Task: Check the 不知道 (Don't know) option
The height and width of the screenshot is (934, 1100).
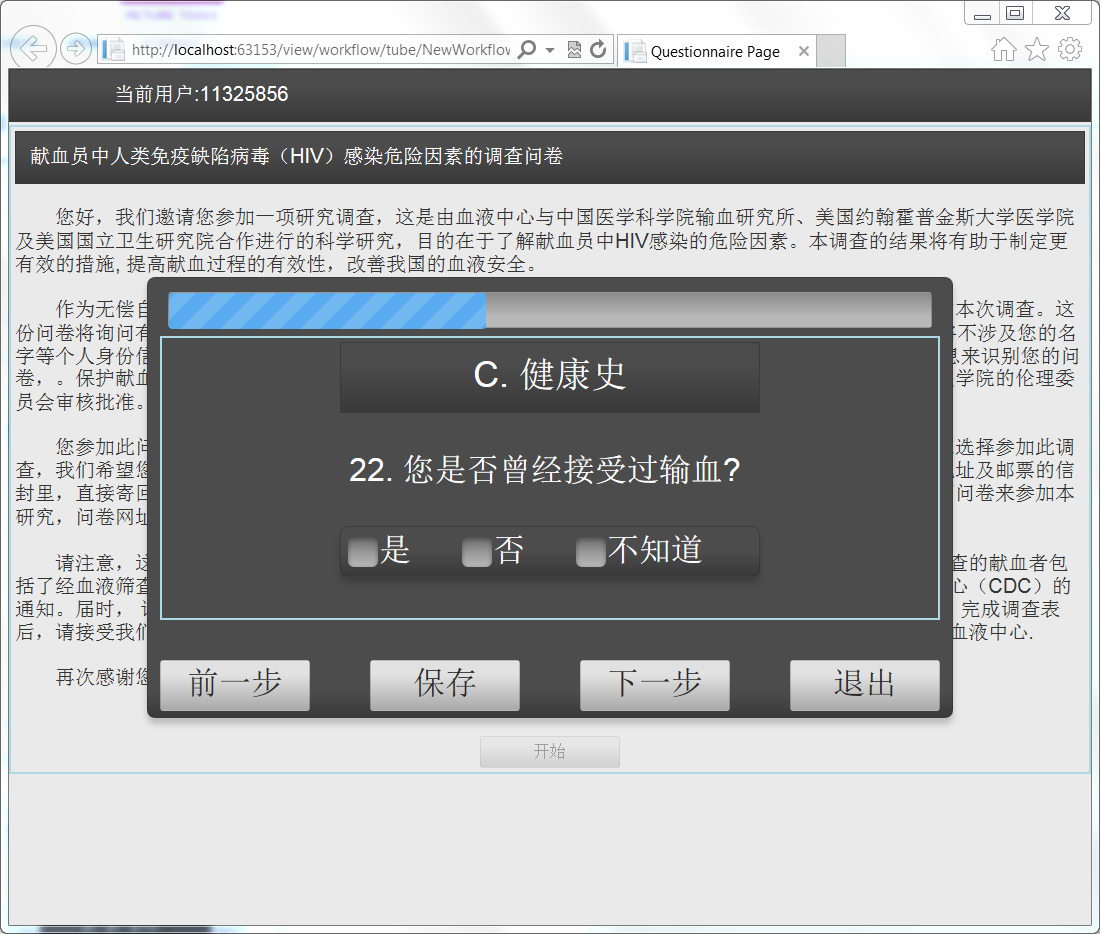Action: click(x=591, y=552)
